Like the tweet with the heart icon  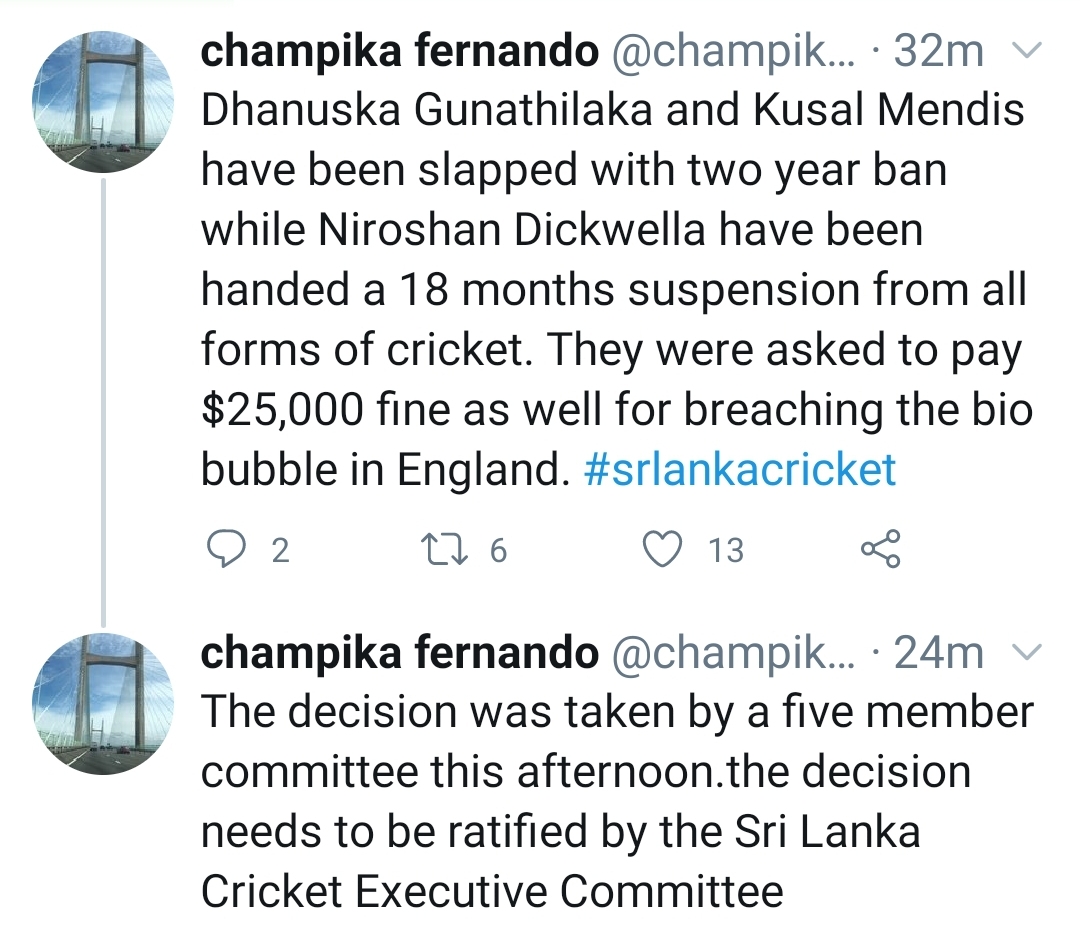(663, 549)
